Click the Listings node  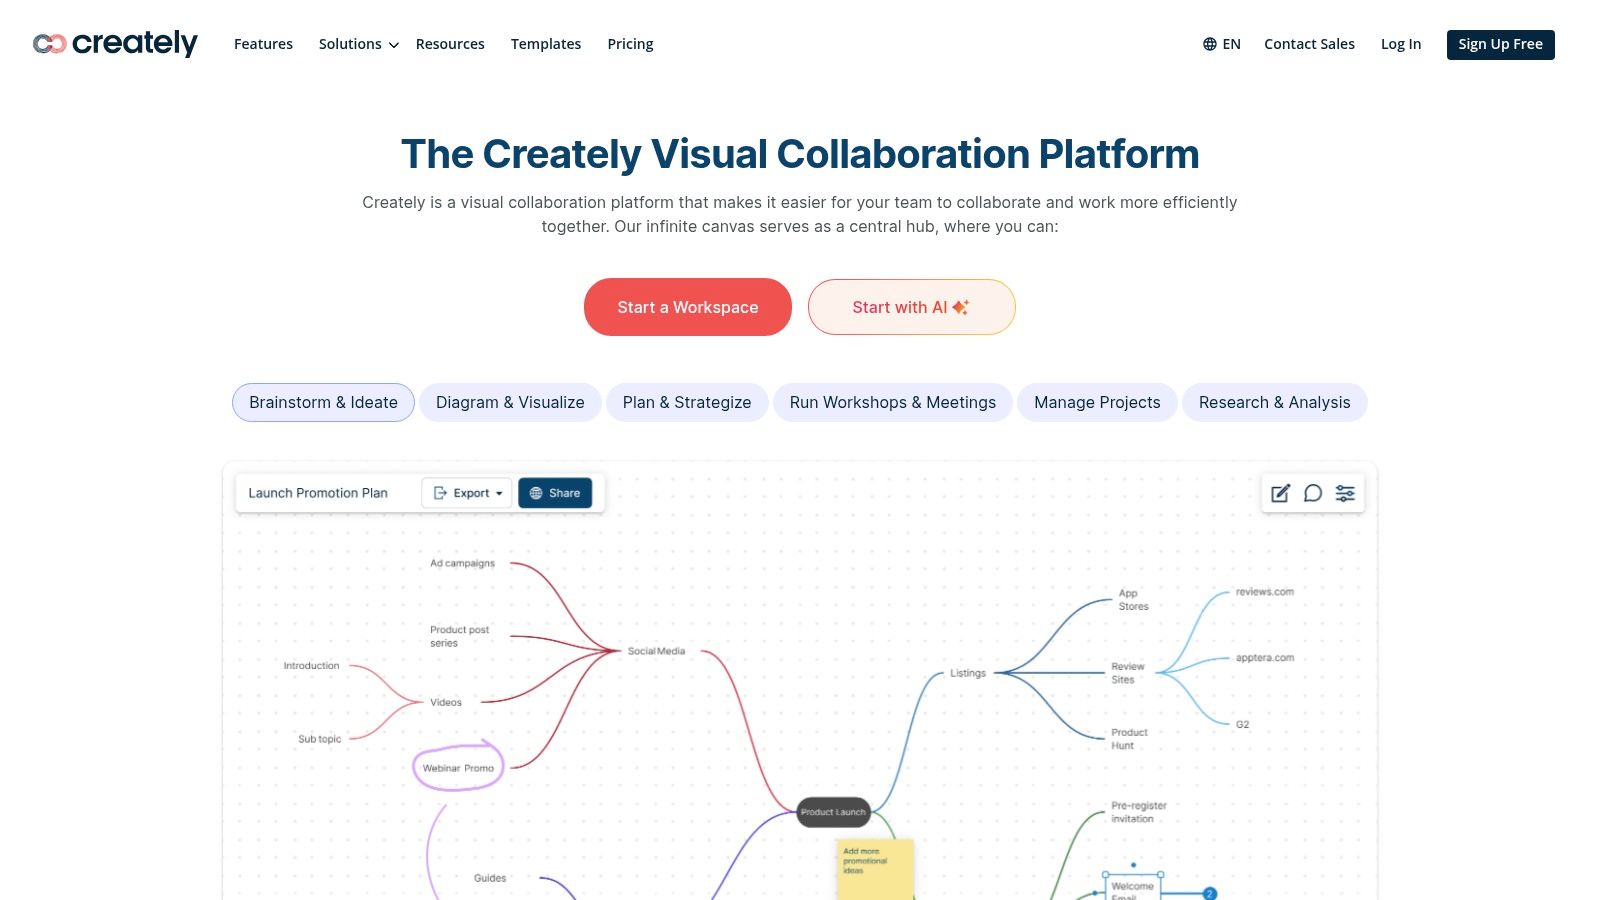(x=968, y=673)
